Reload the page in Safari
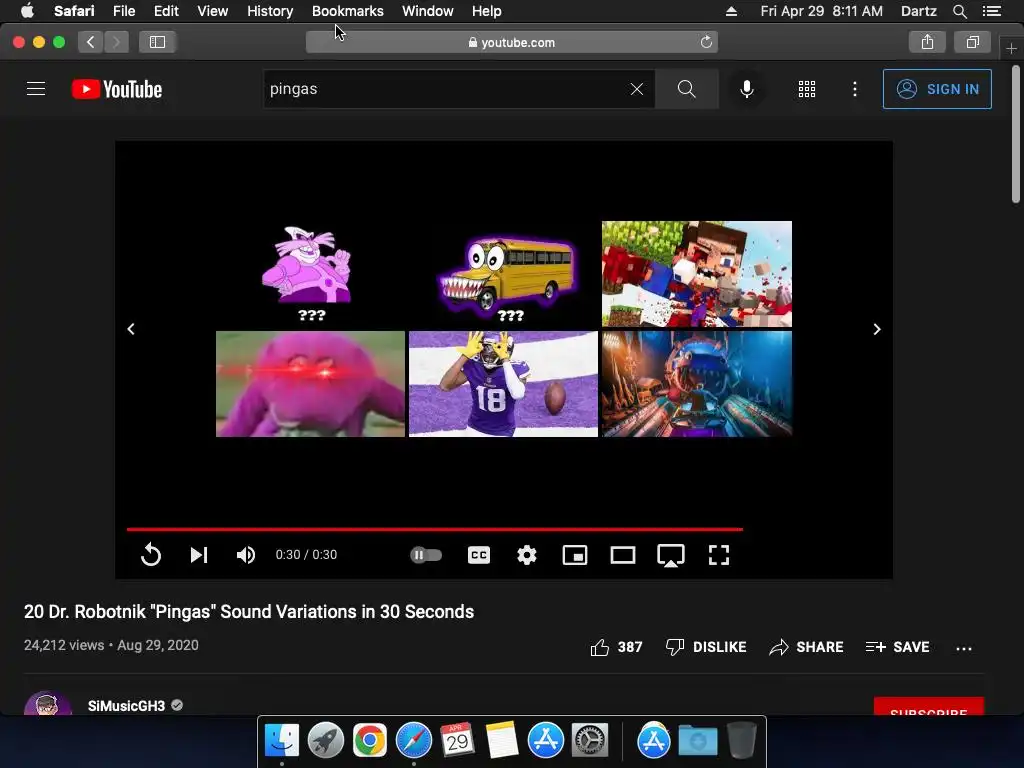This screenshot has width=1024, height=768. point(706,42)
